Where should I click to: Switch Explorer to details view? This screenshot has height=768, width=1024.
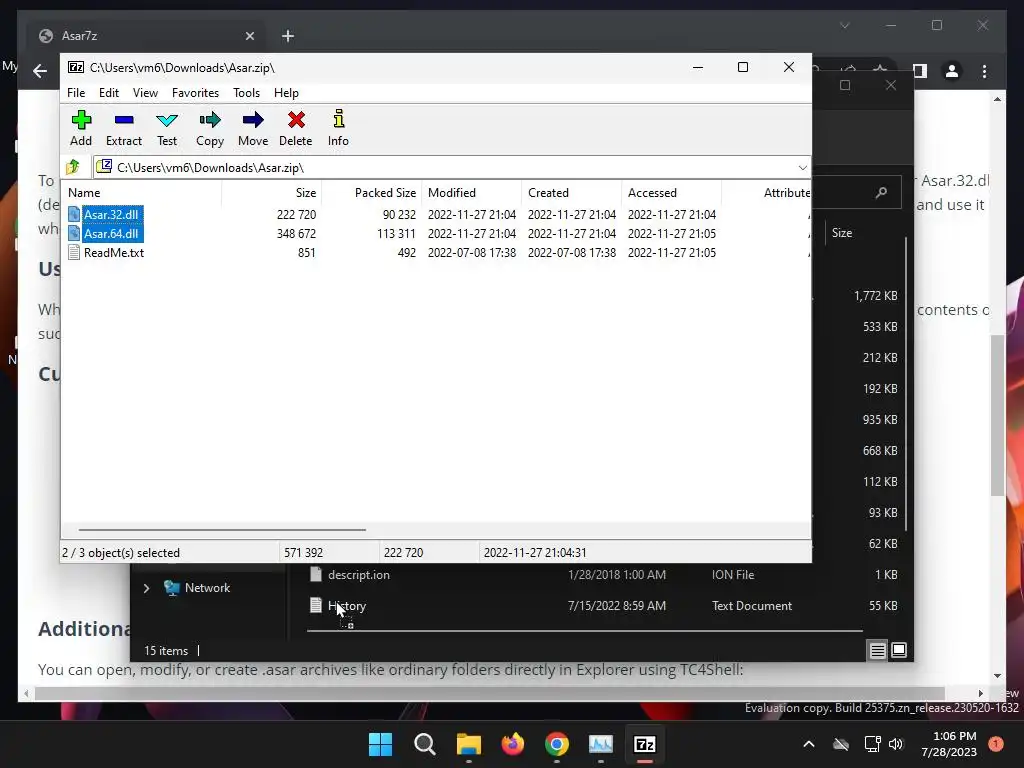click(x=878, y=650)
